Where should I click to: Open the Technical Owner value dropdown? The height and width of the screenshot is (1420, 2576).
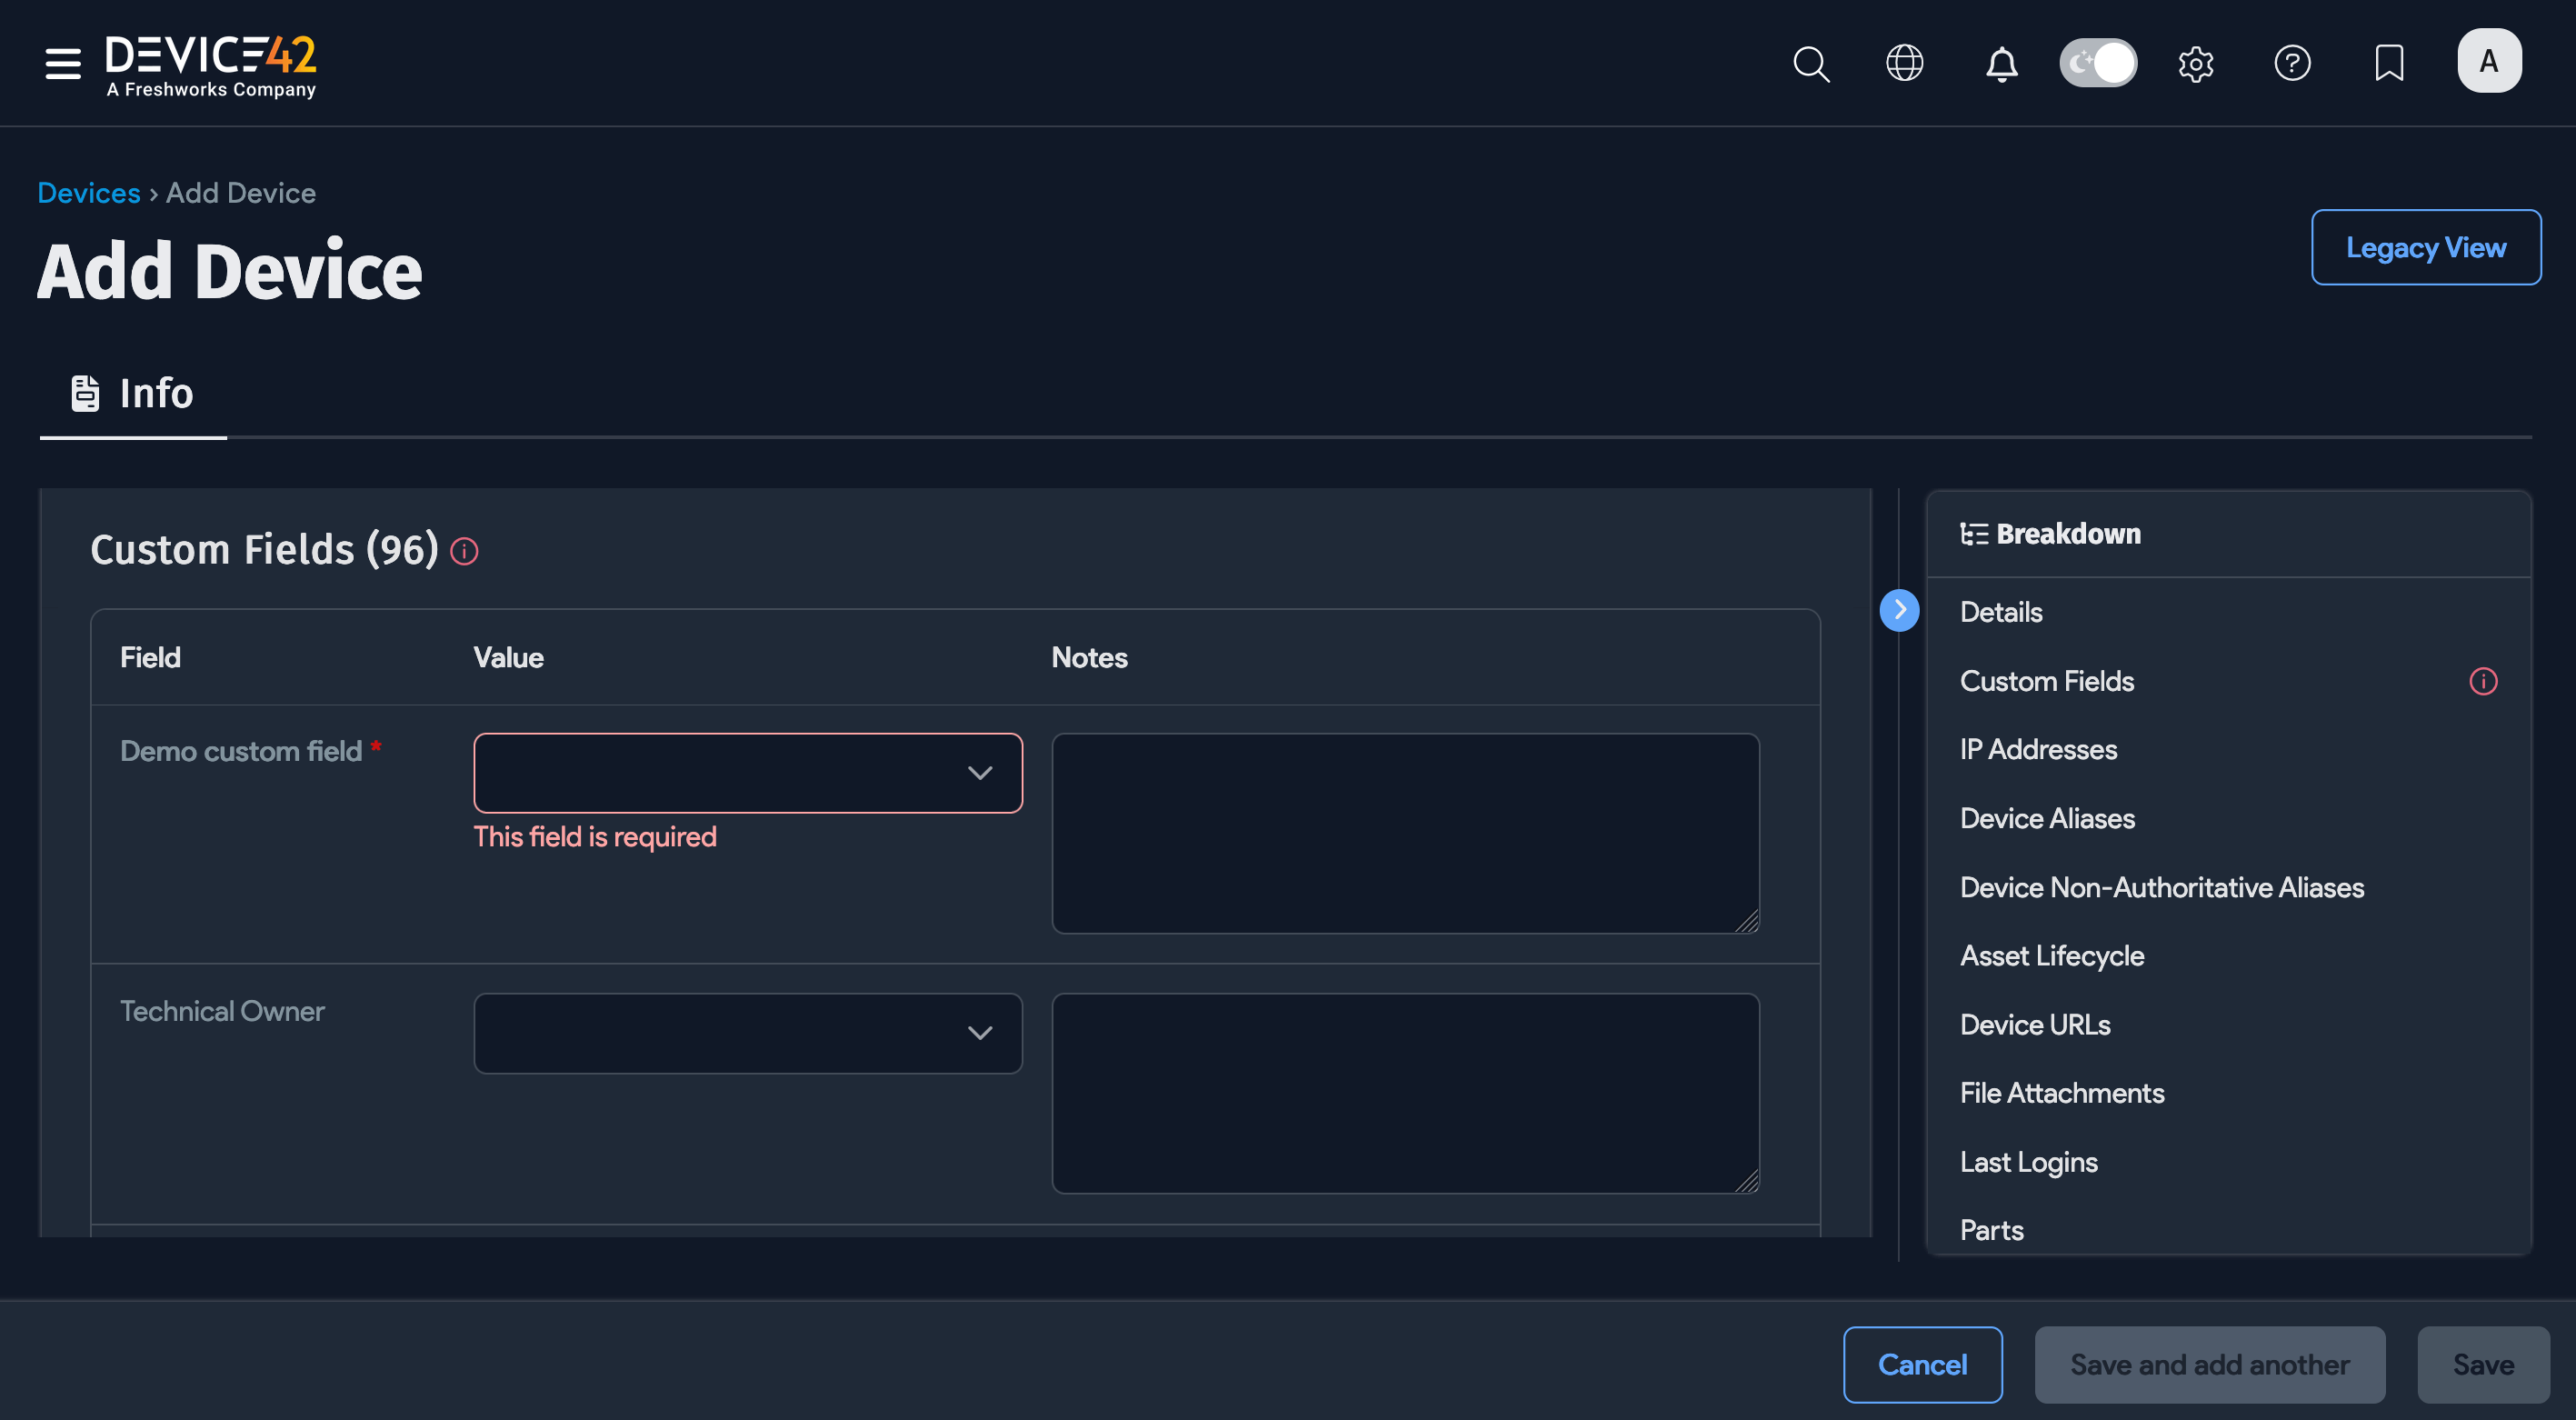[x=747, y=1033]
